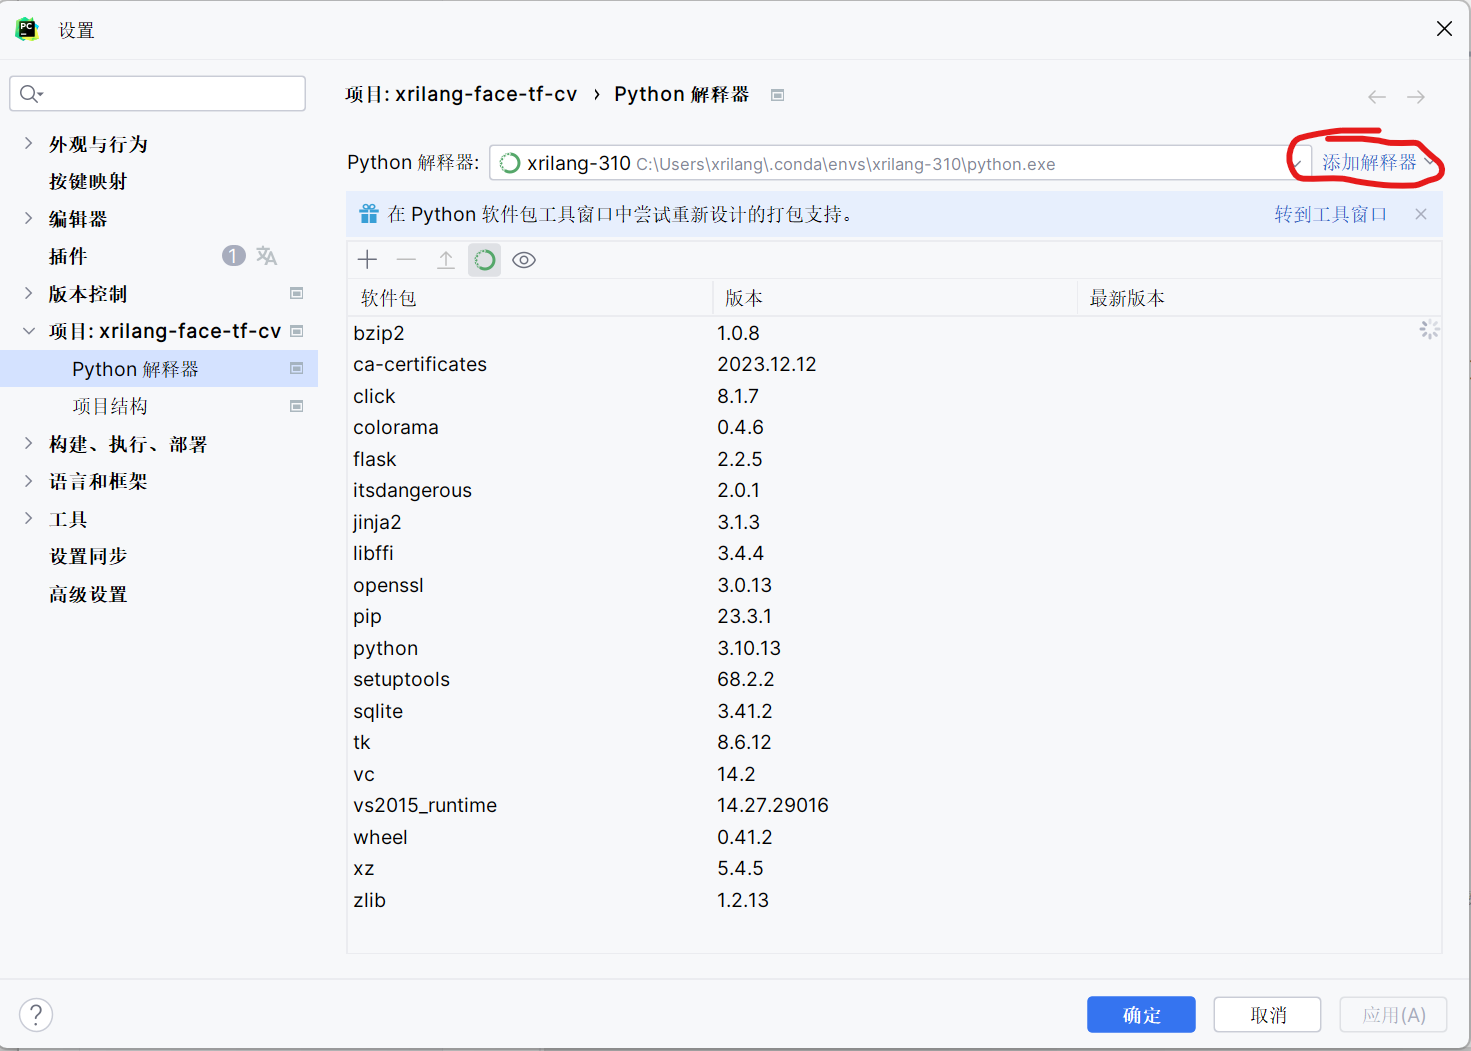
Task: Select 高级设置 in settings tree
Action: point(88,594)
